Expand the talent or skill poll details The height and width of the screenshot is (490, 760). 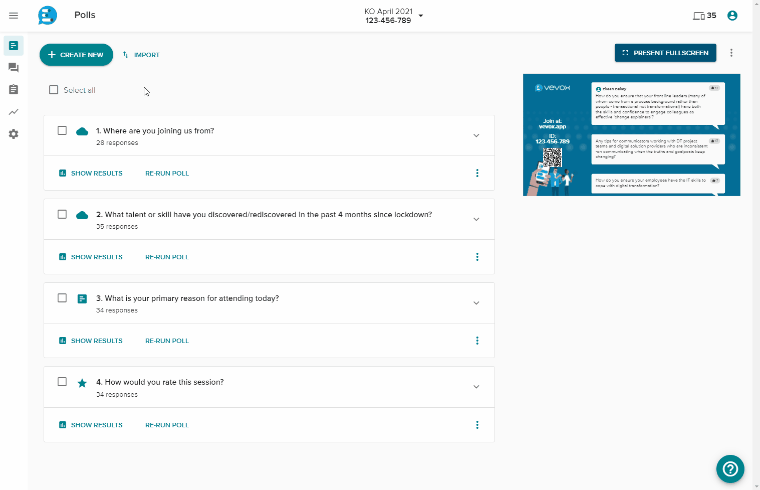pos(476,220)
